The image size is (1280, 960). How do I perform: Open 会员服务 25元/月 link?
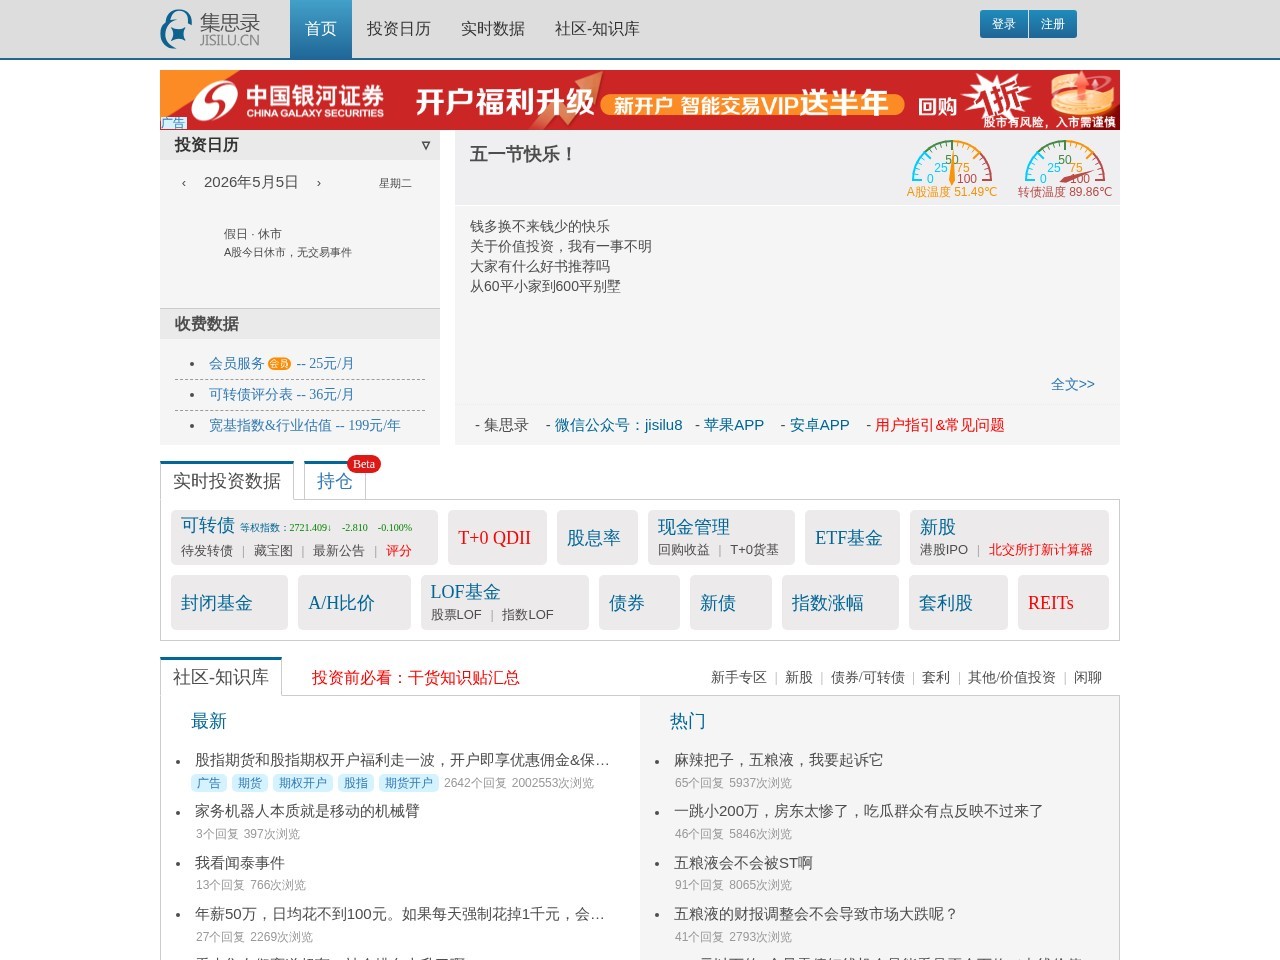(281, 364)
